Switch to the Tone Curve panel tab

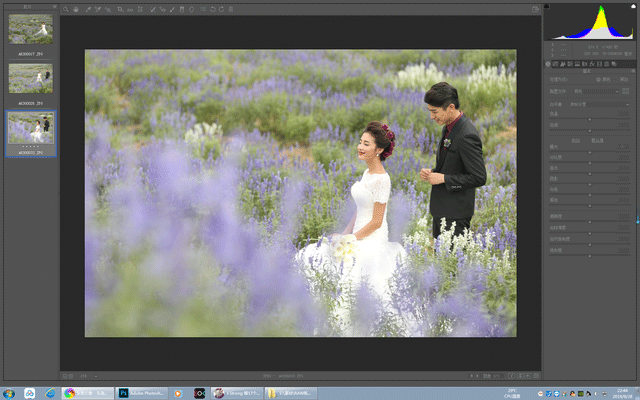[x=556, y=64]
